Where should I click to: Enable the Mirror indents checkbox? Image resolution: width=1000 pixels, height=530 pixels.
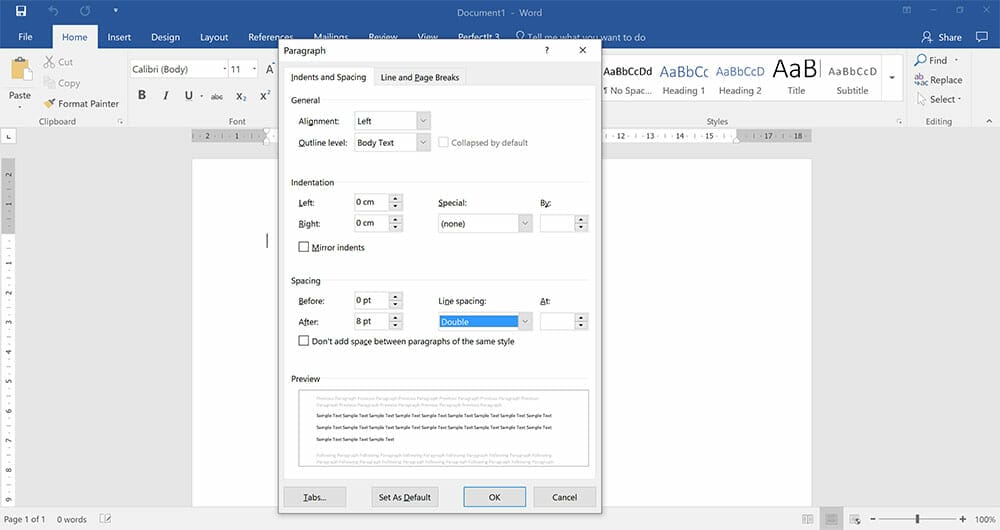click(304, 247)
